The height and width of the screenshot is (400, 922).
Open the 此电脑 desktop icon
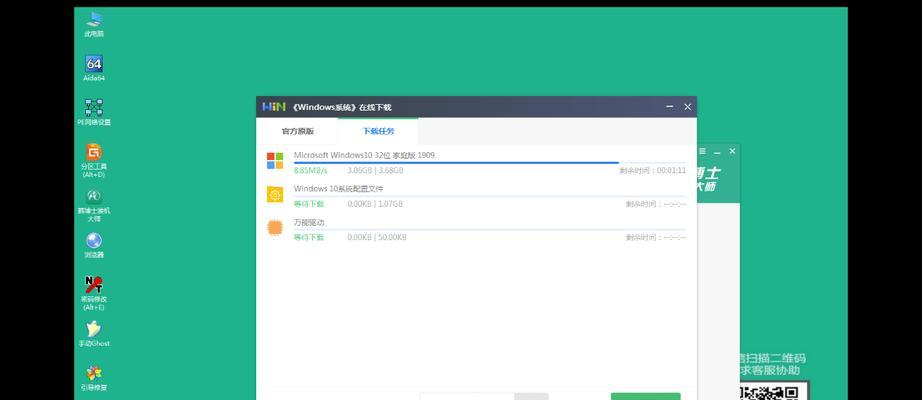93,24
